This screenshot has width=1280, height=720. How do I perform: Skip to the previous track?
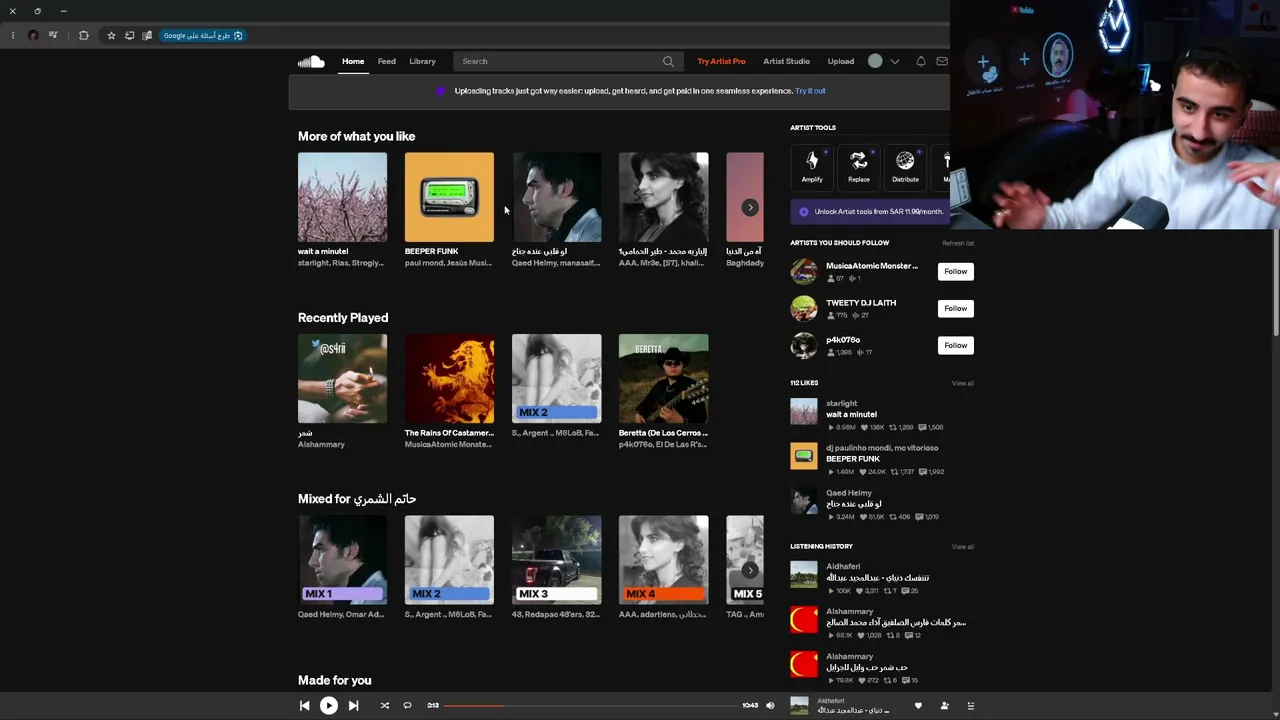pyautogui.click(x=304, y=706)
